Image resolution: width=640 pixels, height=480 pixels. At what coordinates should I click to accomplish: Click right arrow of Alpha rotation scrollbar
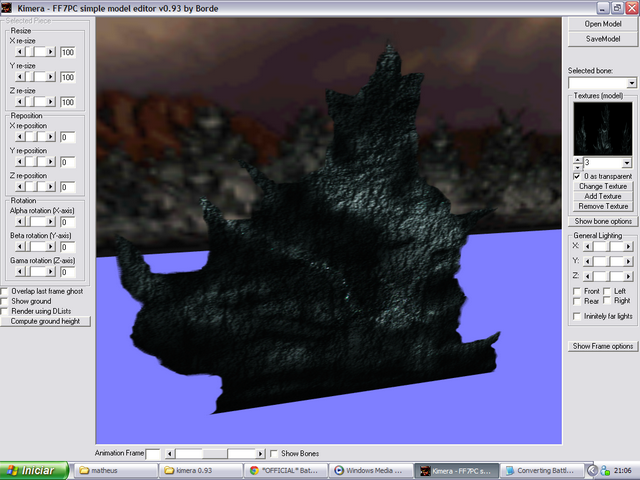51,222
